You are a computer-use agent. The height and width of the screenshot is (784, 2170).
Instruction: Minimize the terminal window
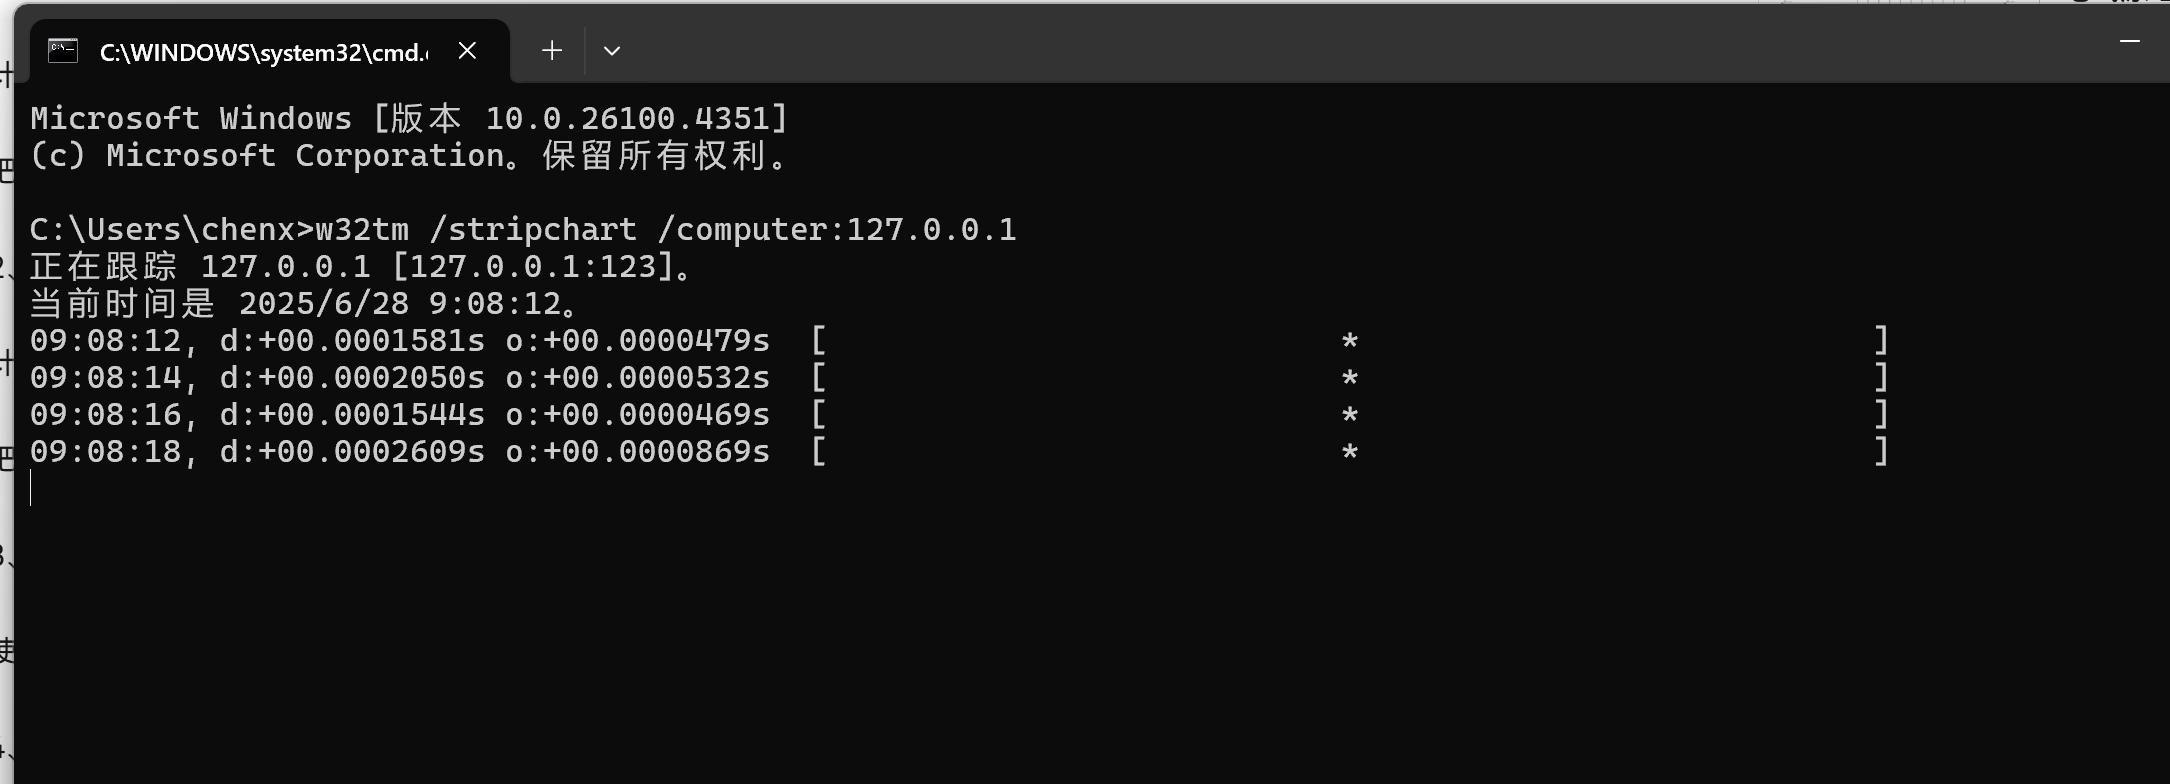coord(2129,42)
